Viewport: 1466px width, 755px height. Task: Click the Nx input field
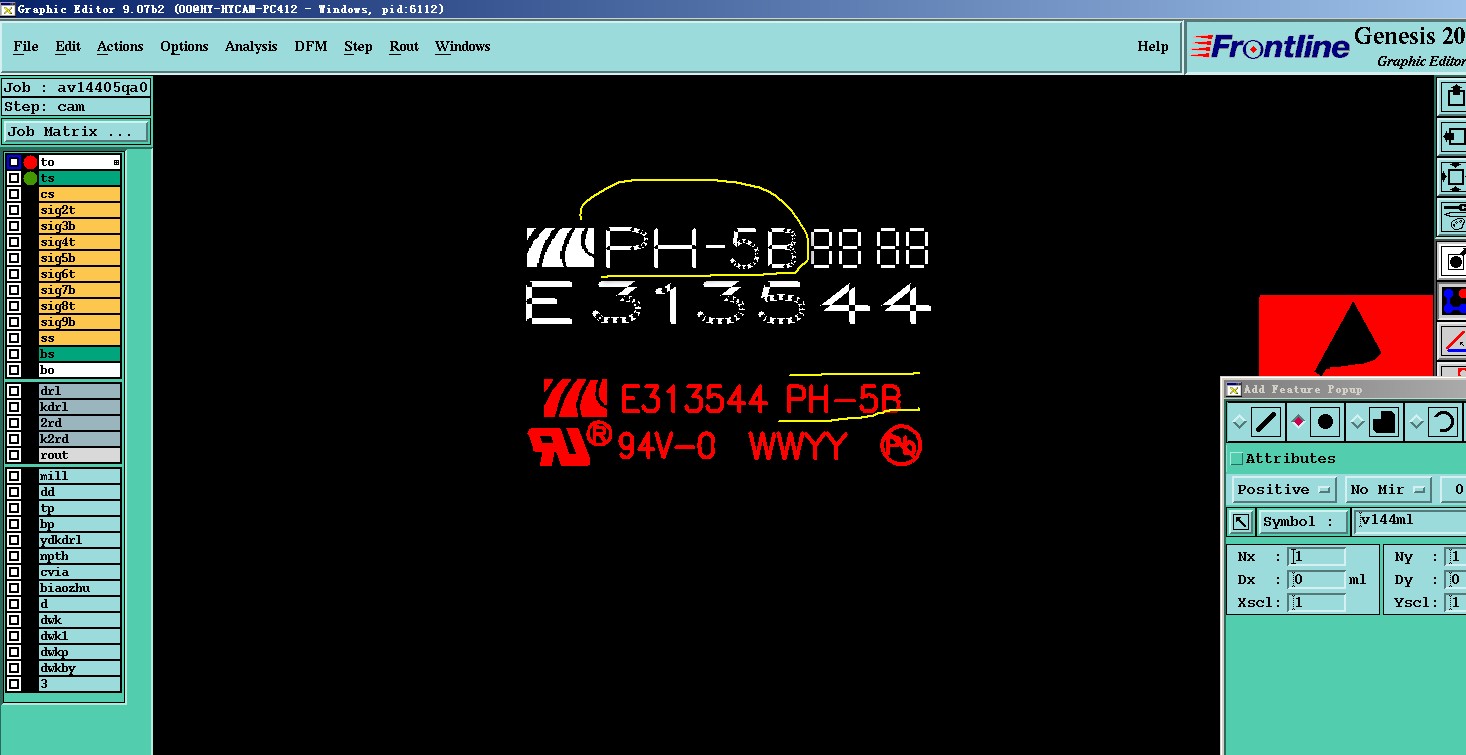point(1317,557)
